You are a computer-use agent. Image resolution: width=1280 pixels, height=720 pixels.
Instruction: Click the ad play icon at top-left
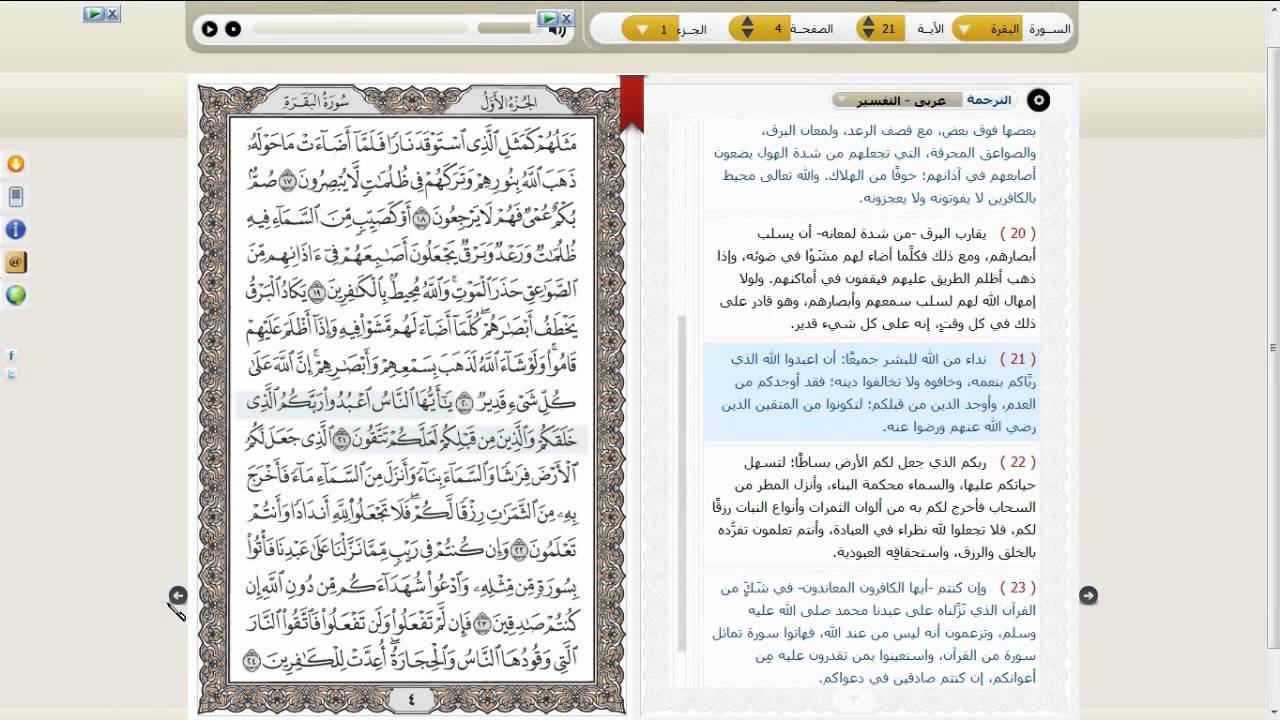[x=94, y=14]
